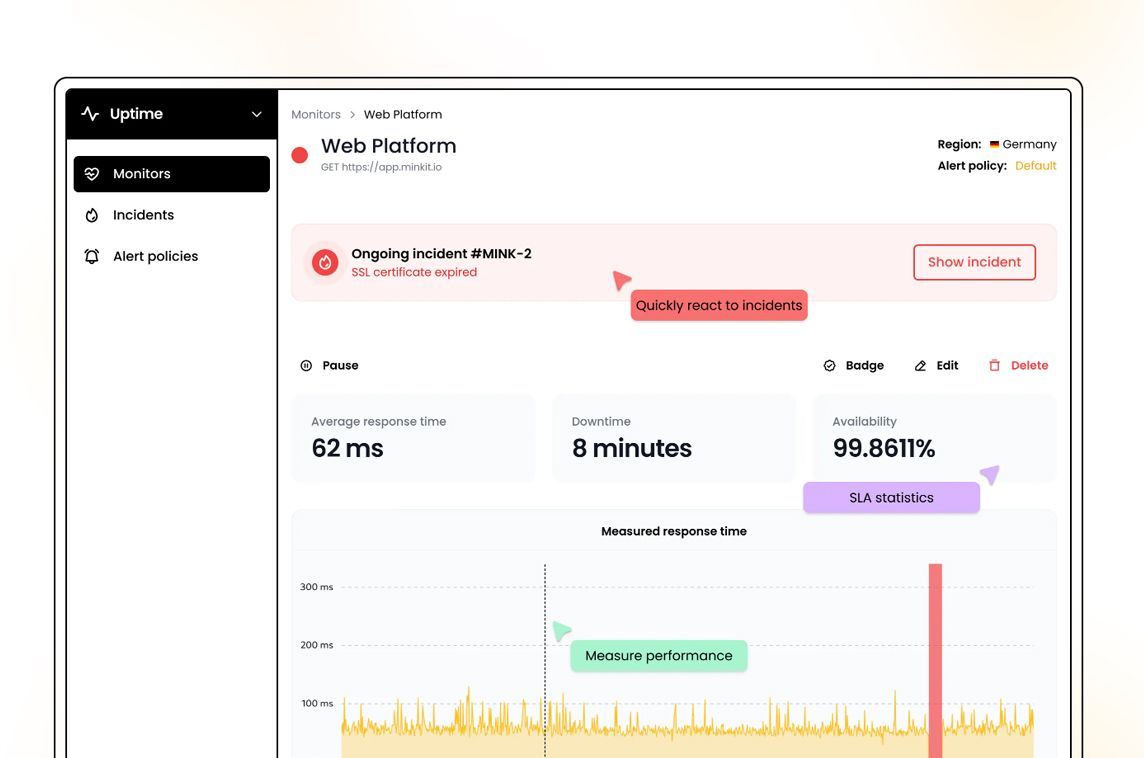
Task: Click the checkmark icon next to Badge
Action: pyautogui.click(x=829, y=365)
